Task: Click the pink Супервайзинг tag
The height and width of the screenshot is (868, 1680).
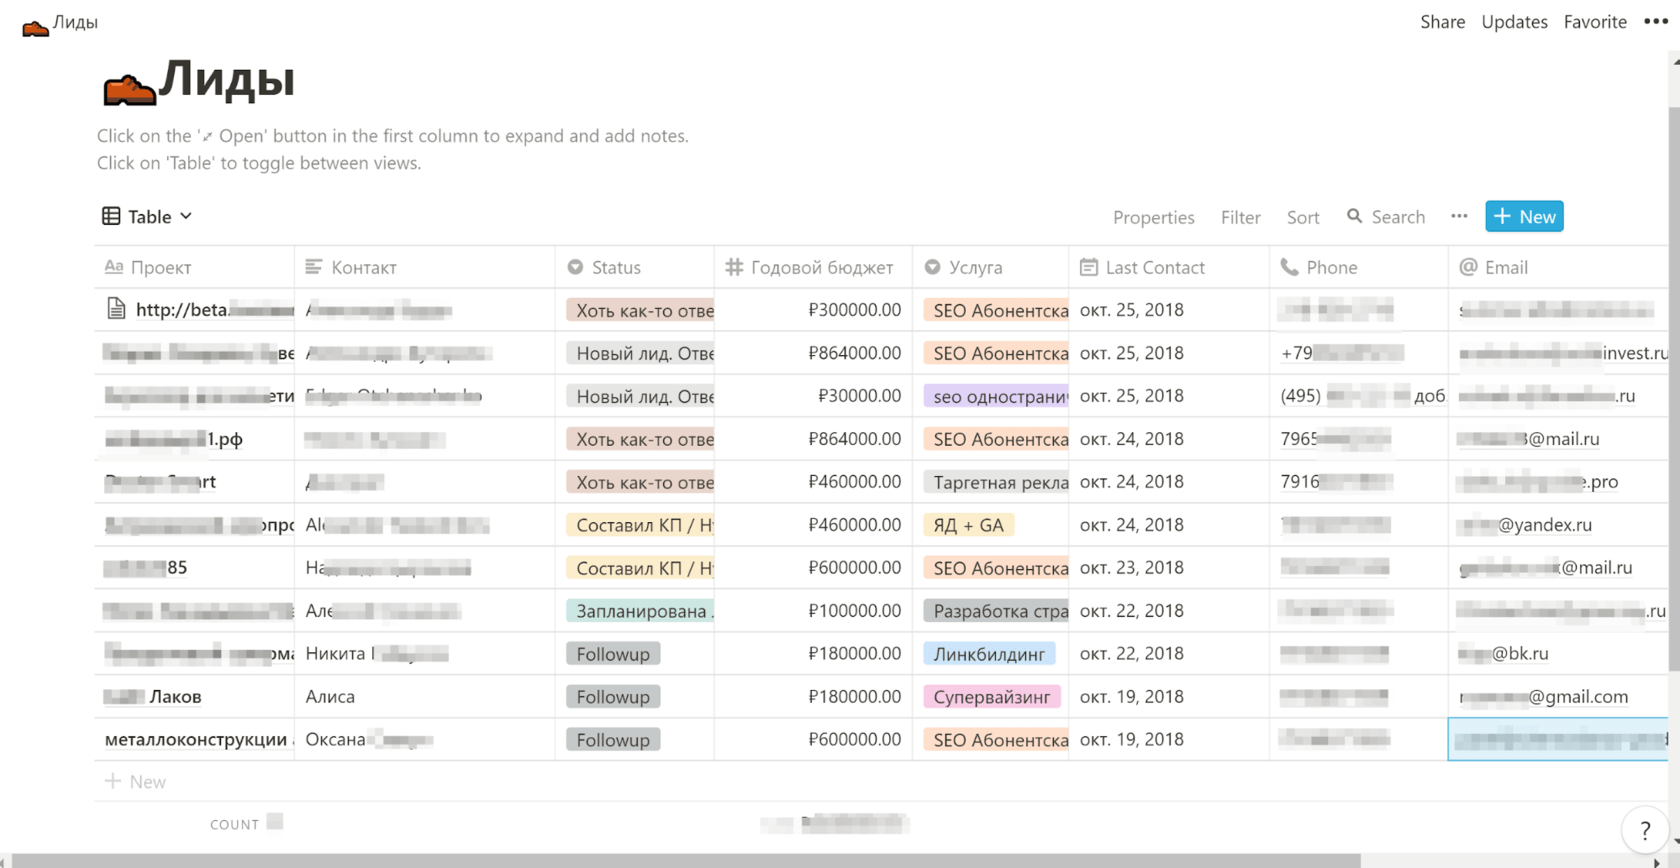Action: [x=991, y=697]
